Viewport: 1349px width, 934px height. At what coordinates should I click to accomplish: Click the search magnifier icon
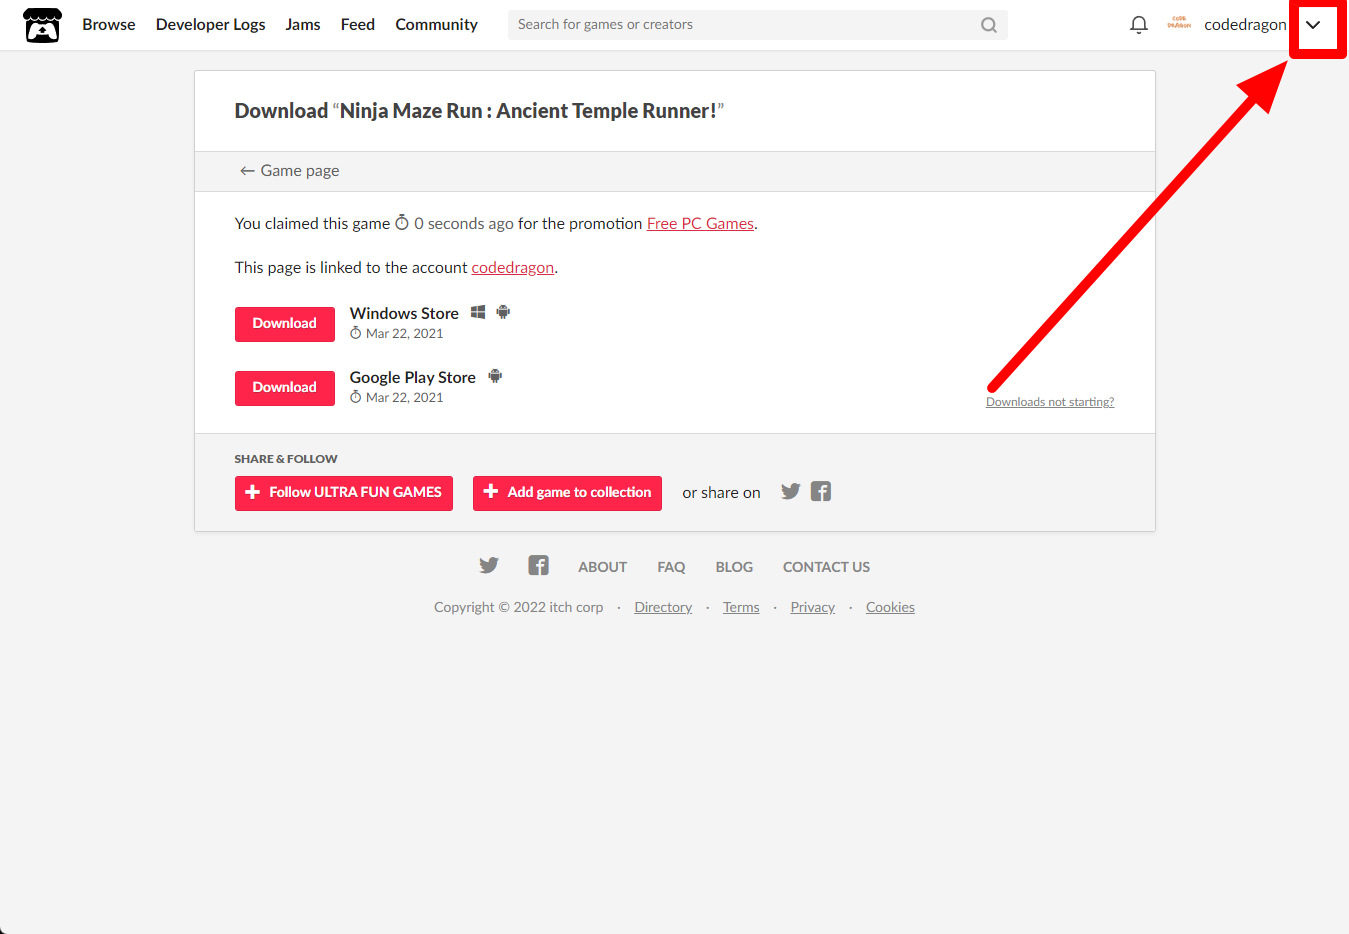988,25
